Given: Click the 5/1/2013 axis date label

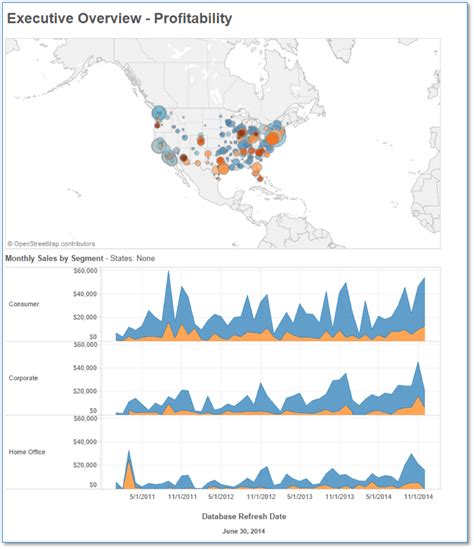Looking at the screenshot, I should [x=300, y=496].
